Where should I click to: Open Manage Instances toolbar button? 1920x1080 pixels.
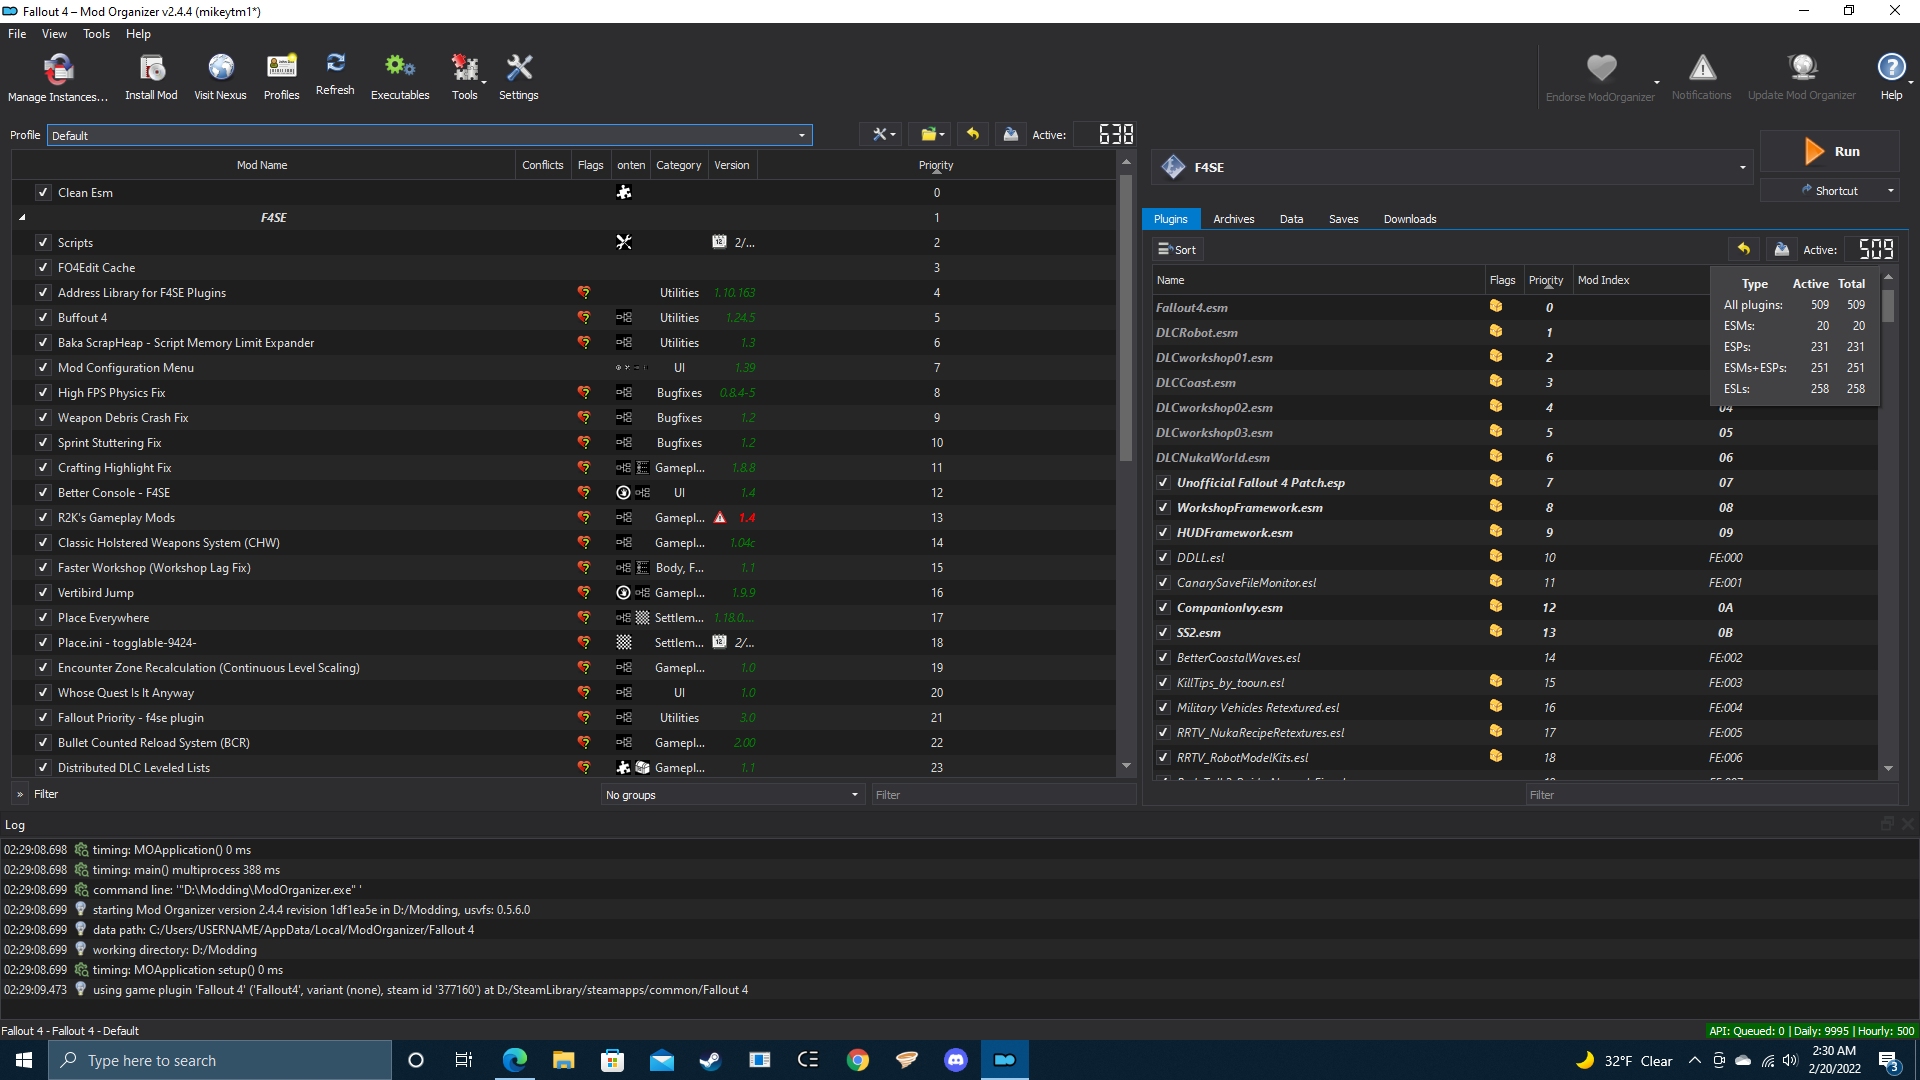tap(58, 78)
